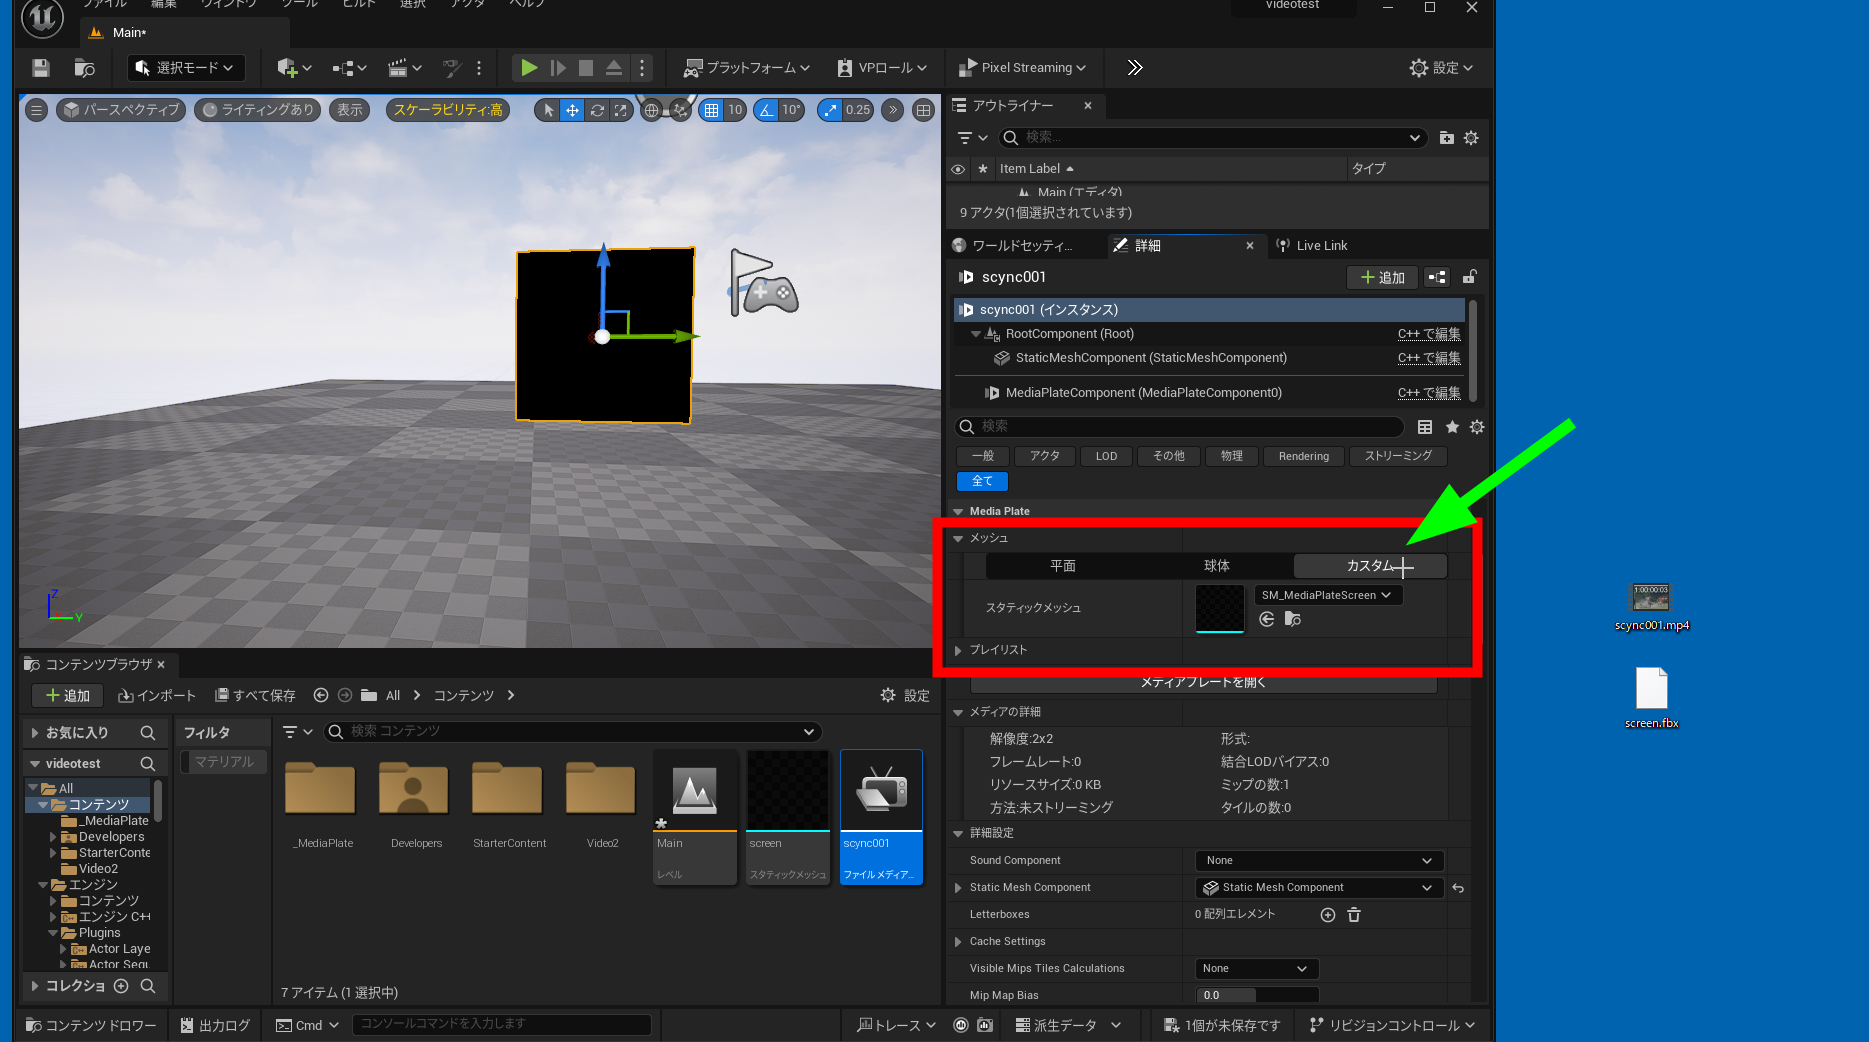Open the Sound Component dropdown
This screenshot has width=1869, height=1042.
(1318, 860)
